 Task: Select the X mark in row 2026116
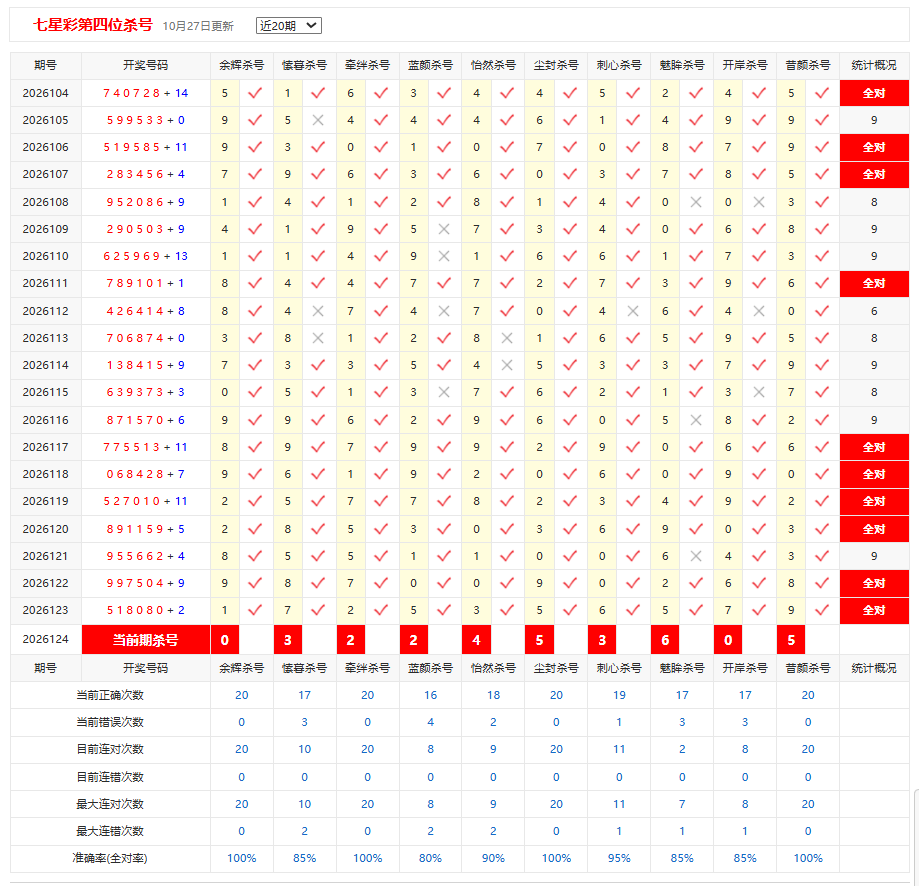(696, 420)
